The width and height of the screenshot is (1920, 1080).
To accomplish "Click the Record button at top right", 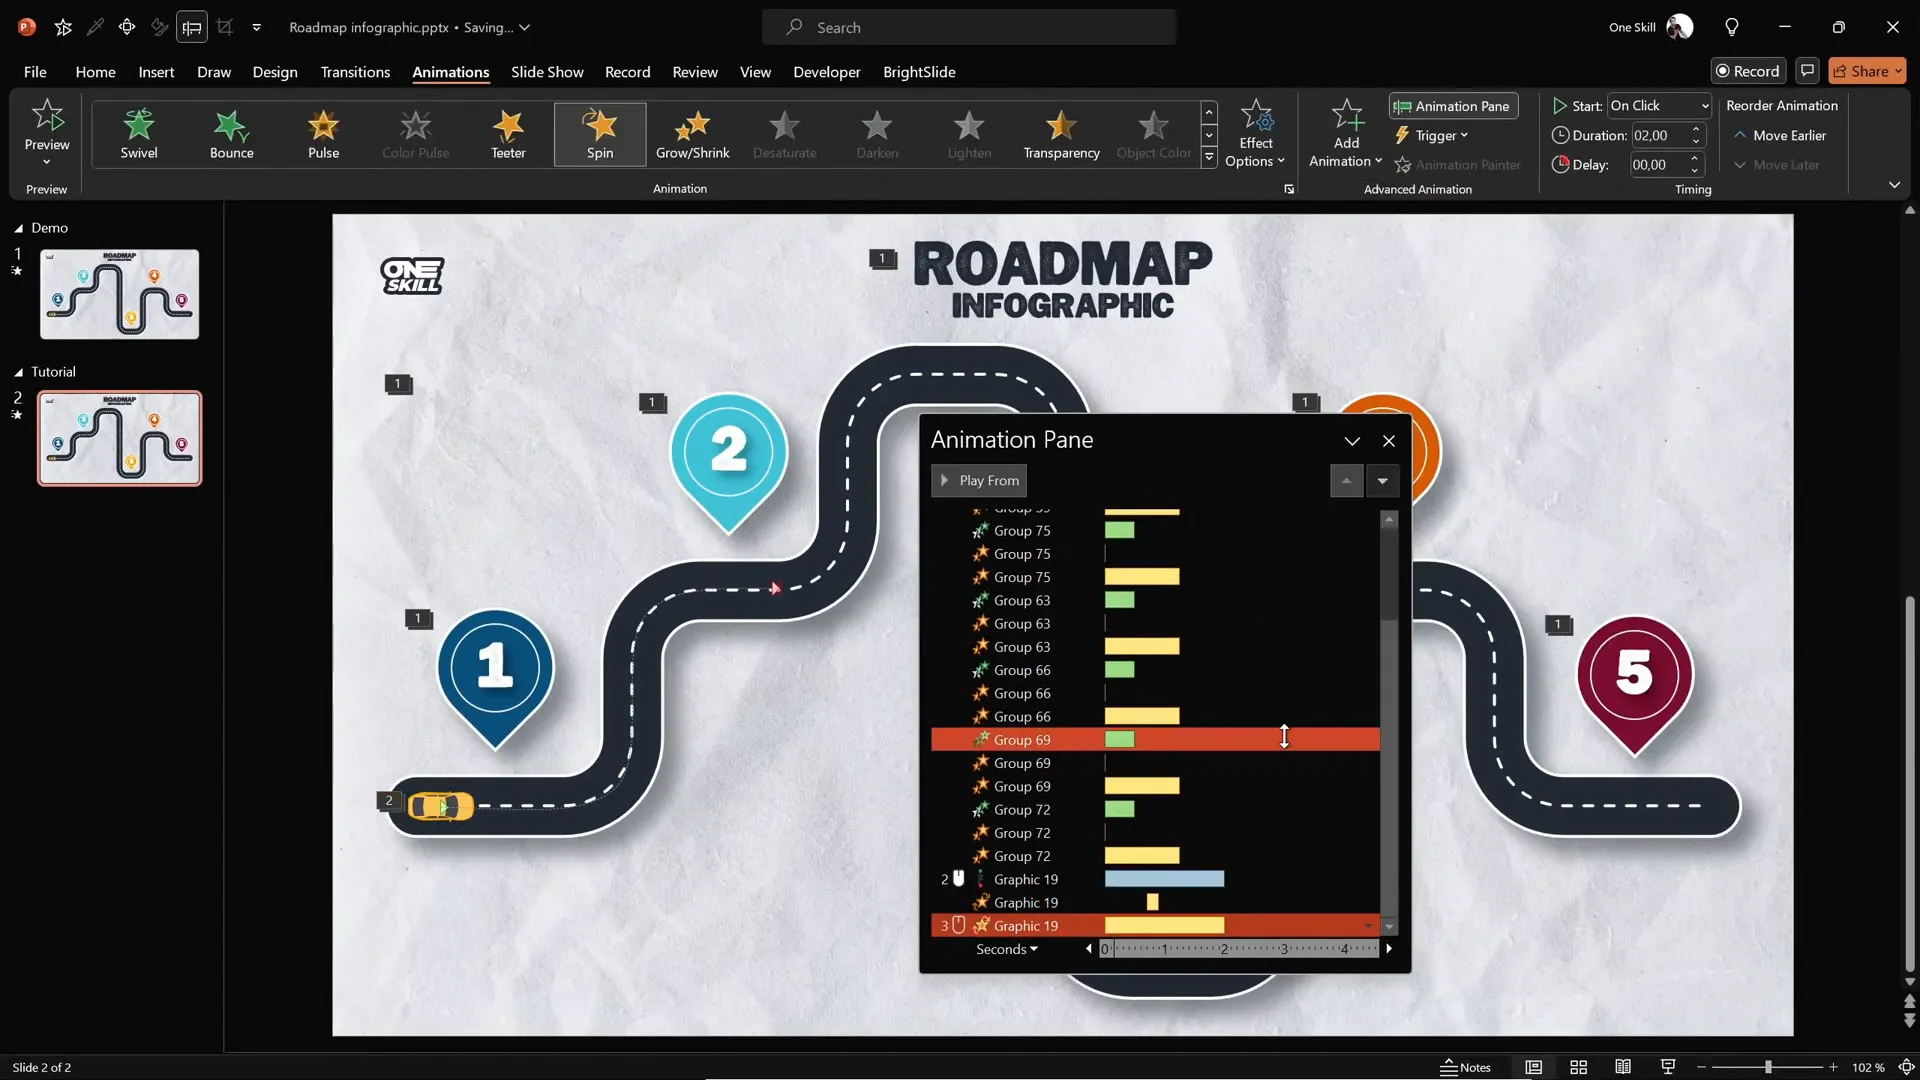I will 1748,71.
